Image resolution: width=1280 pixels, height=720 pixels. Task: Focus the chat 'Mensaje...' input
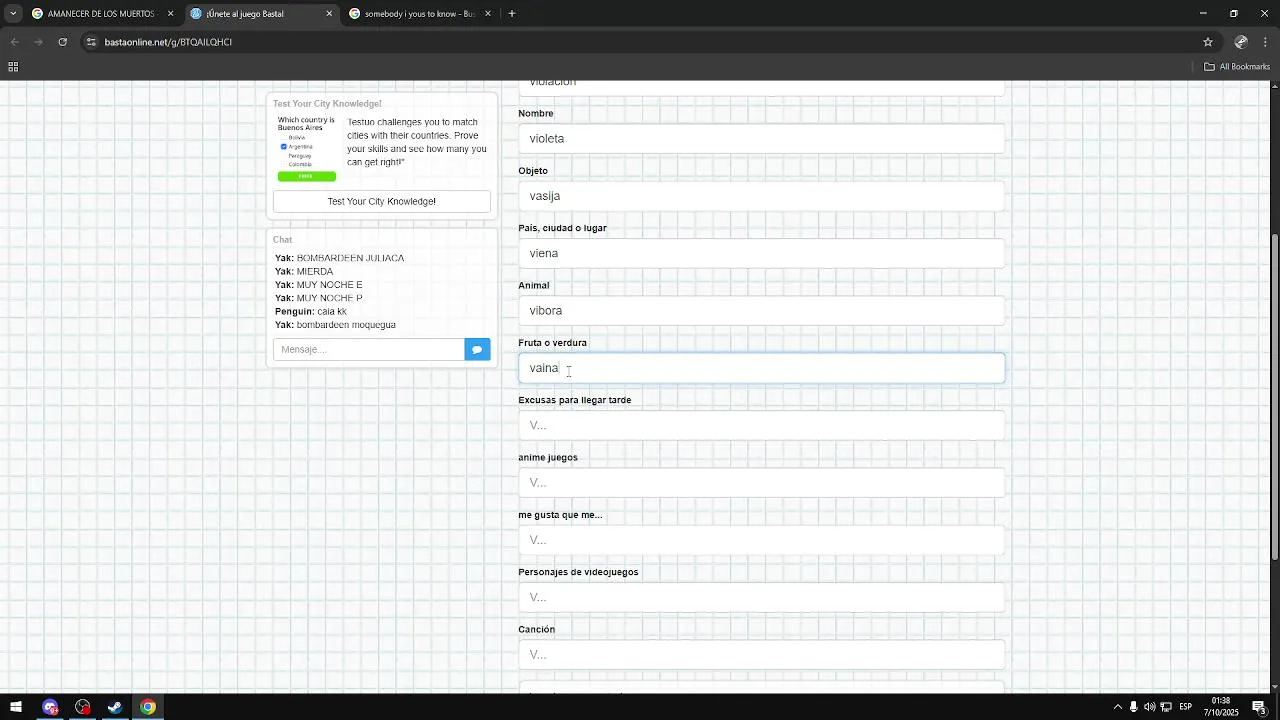368,349
